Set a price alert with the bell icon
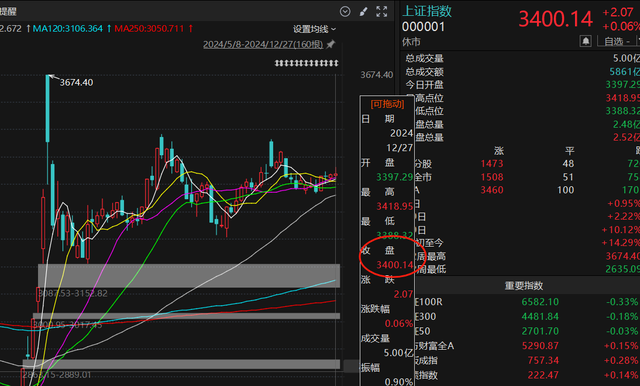The height and width of the screenshot is (386, 640). (585, 41)
